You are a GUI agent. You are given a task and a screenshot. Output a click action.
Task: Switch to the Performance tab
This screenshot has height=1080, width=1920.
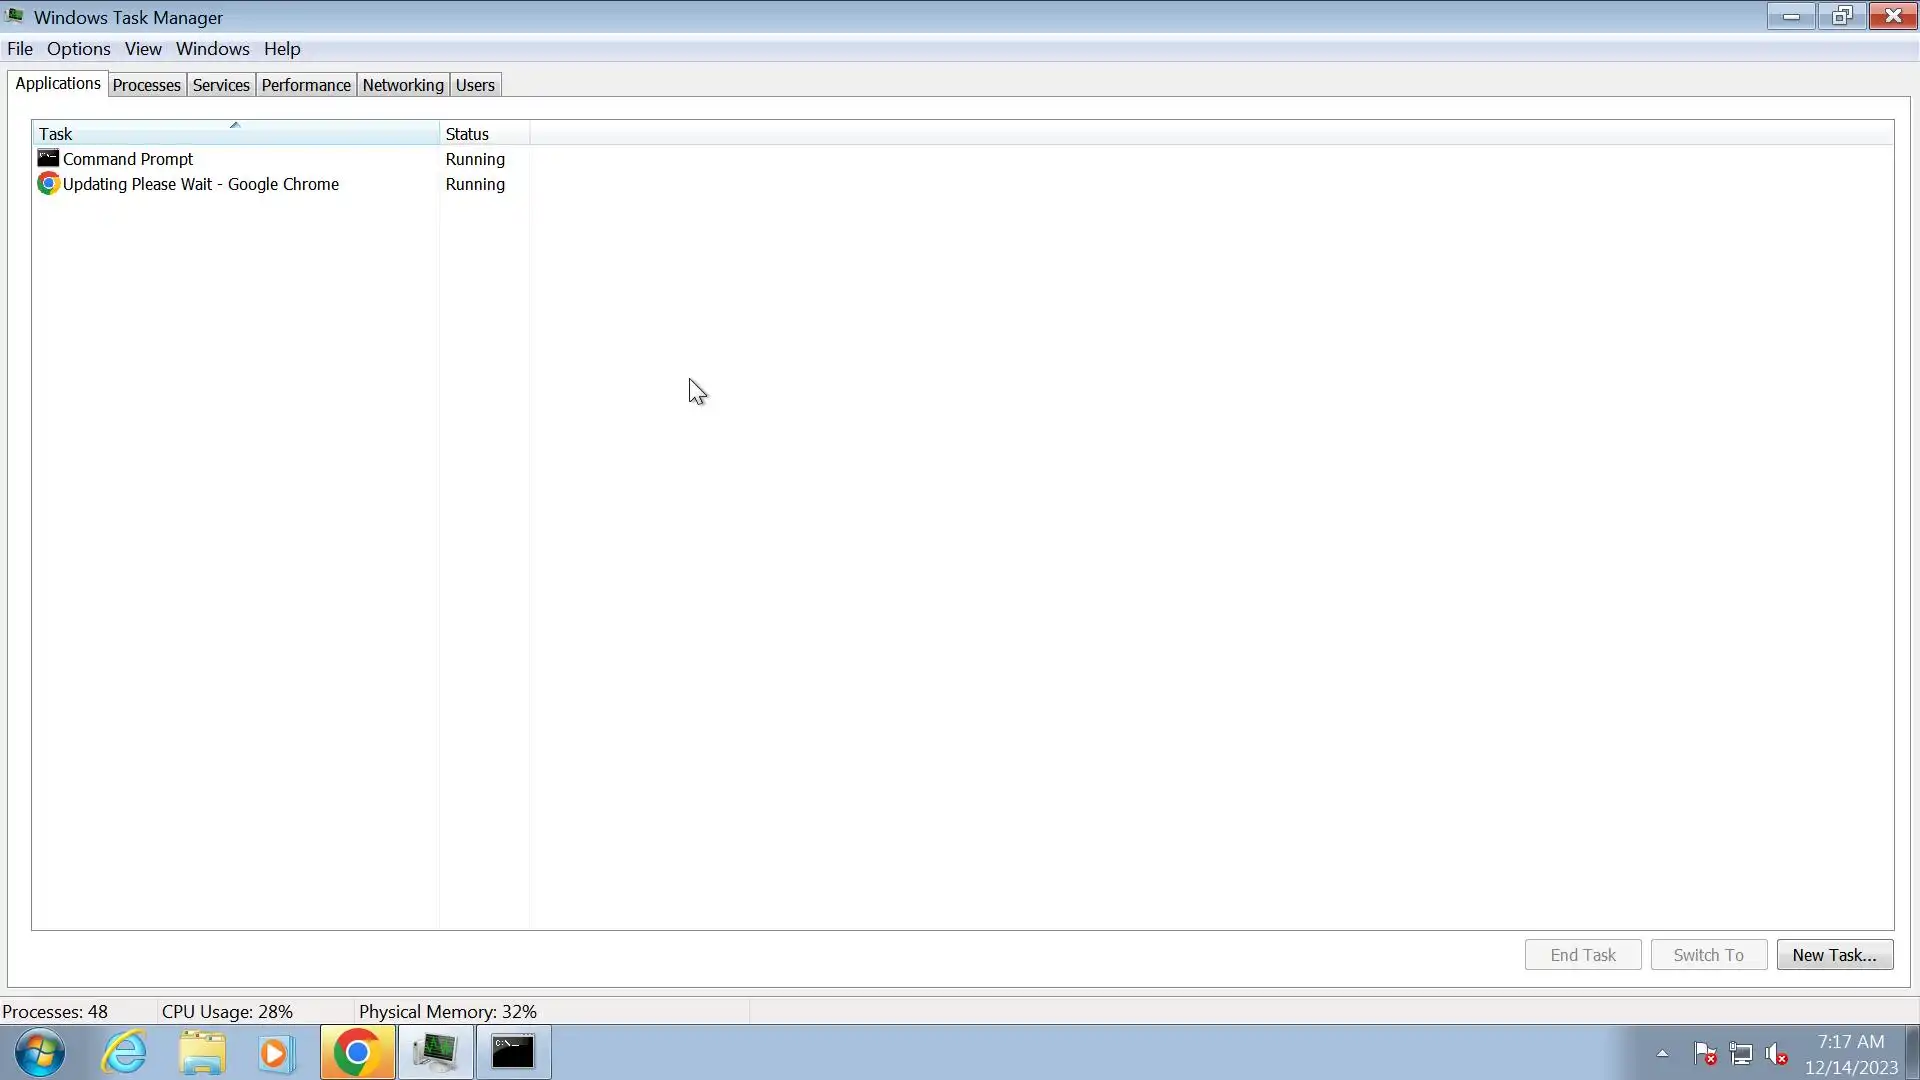pyautogui.click(x=306, y=85)
